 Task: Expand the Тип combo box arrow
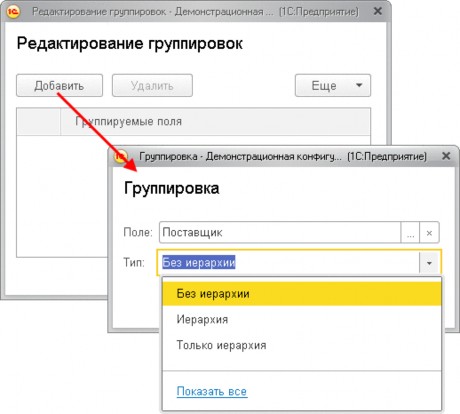tap(429, 263)
